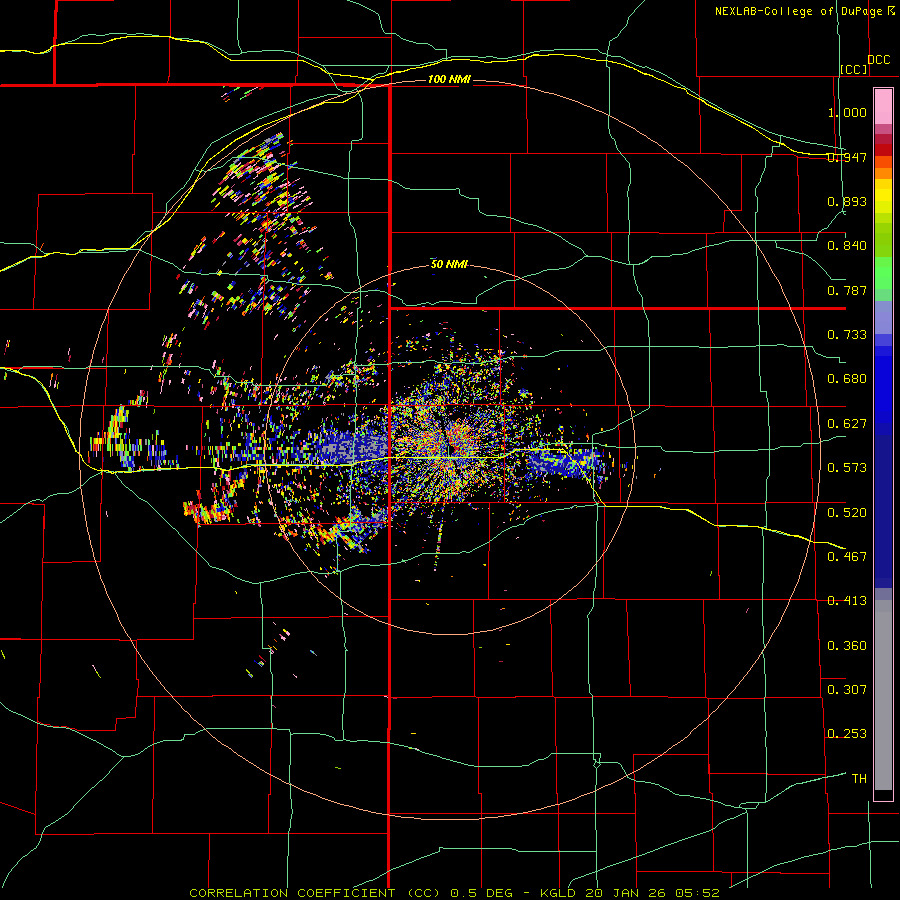Click the 0.893 scale value
The image size is (900, 900).
(847, 201)
